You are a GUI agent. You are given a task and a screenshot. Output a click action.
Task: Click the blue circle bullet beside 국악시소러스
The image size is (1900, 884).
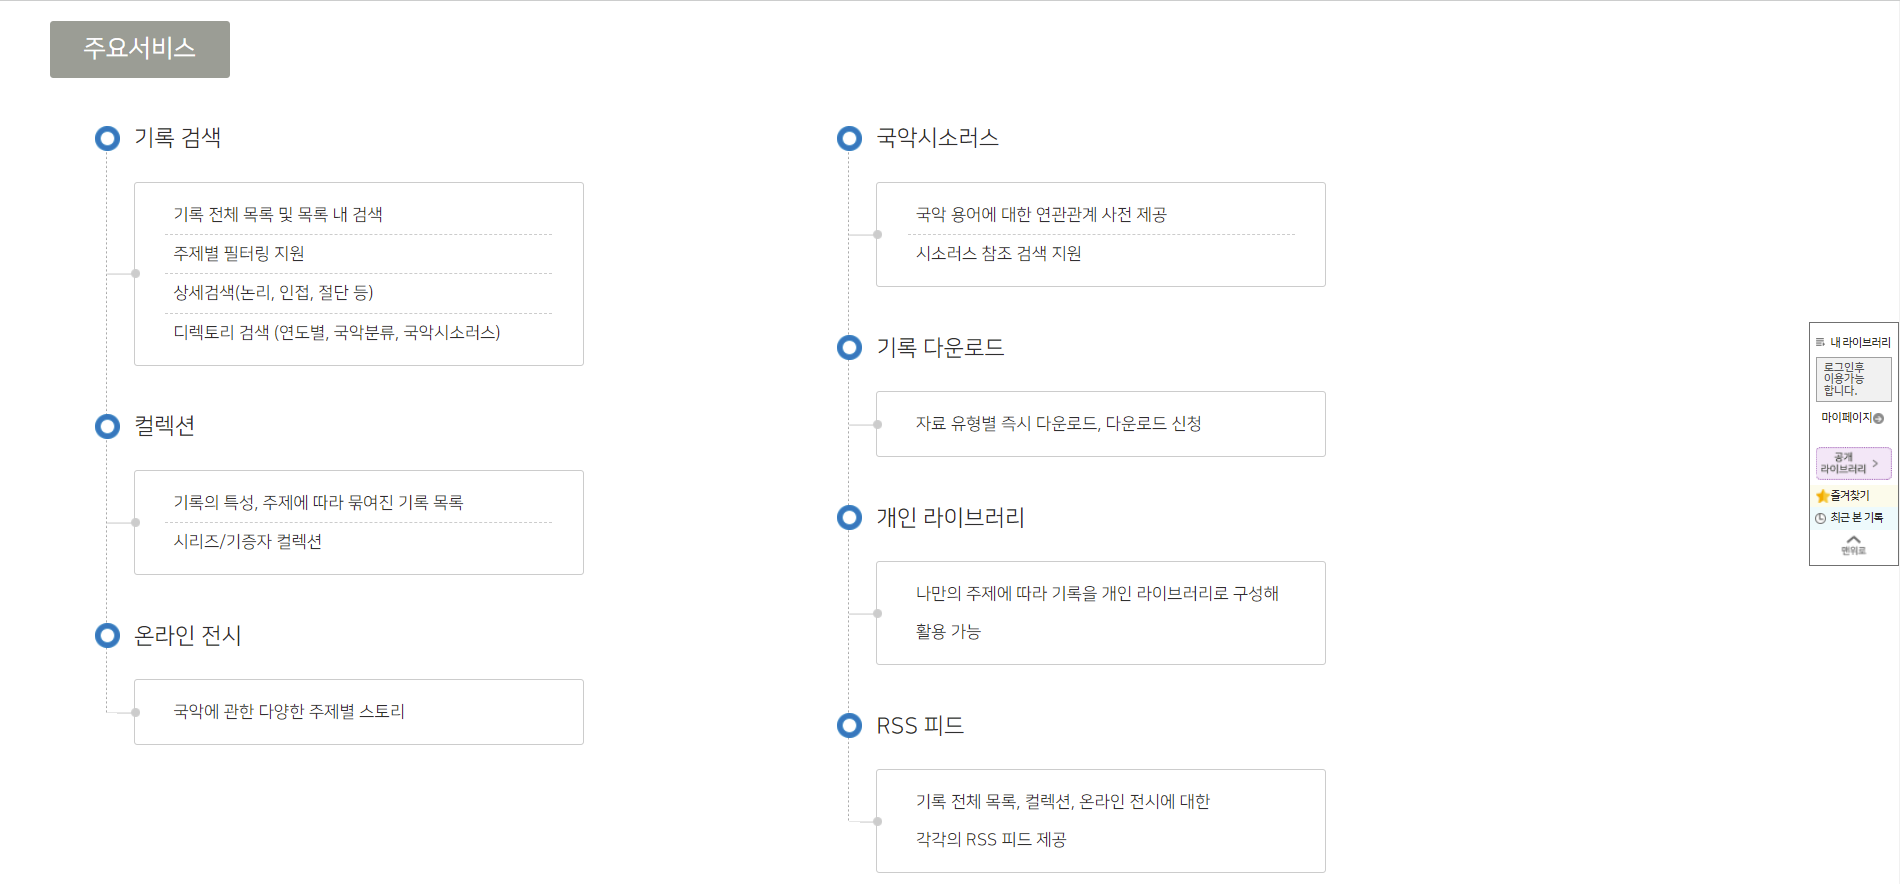pos(849,138)
